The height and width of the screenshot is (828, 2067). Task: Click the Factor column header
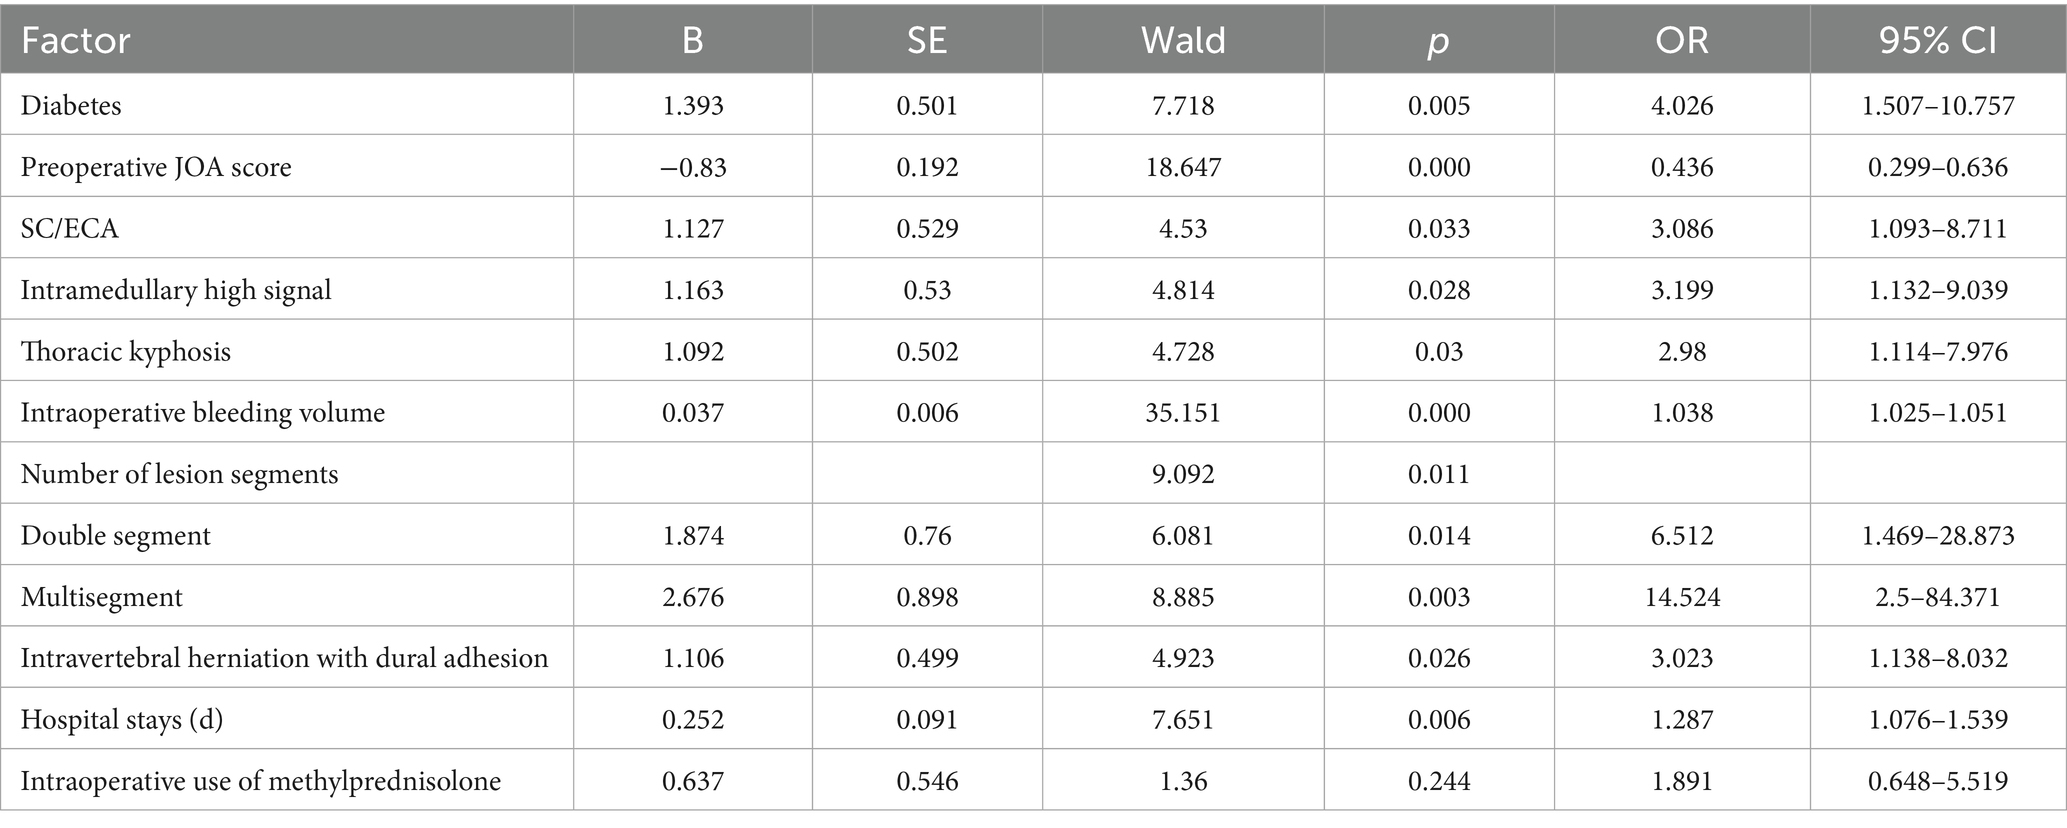pos(76,40)
